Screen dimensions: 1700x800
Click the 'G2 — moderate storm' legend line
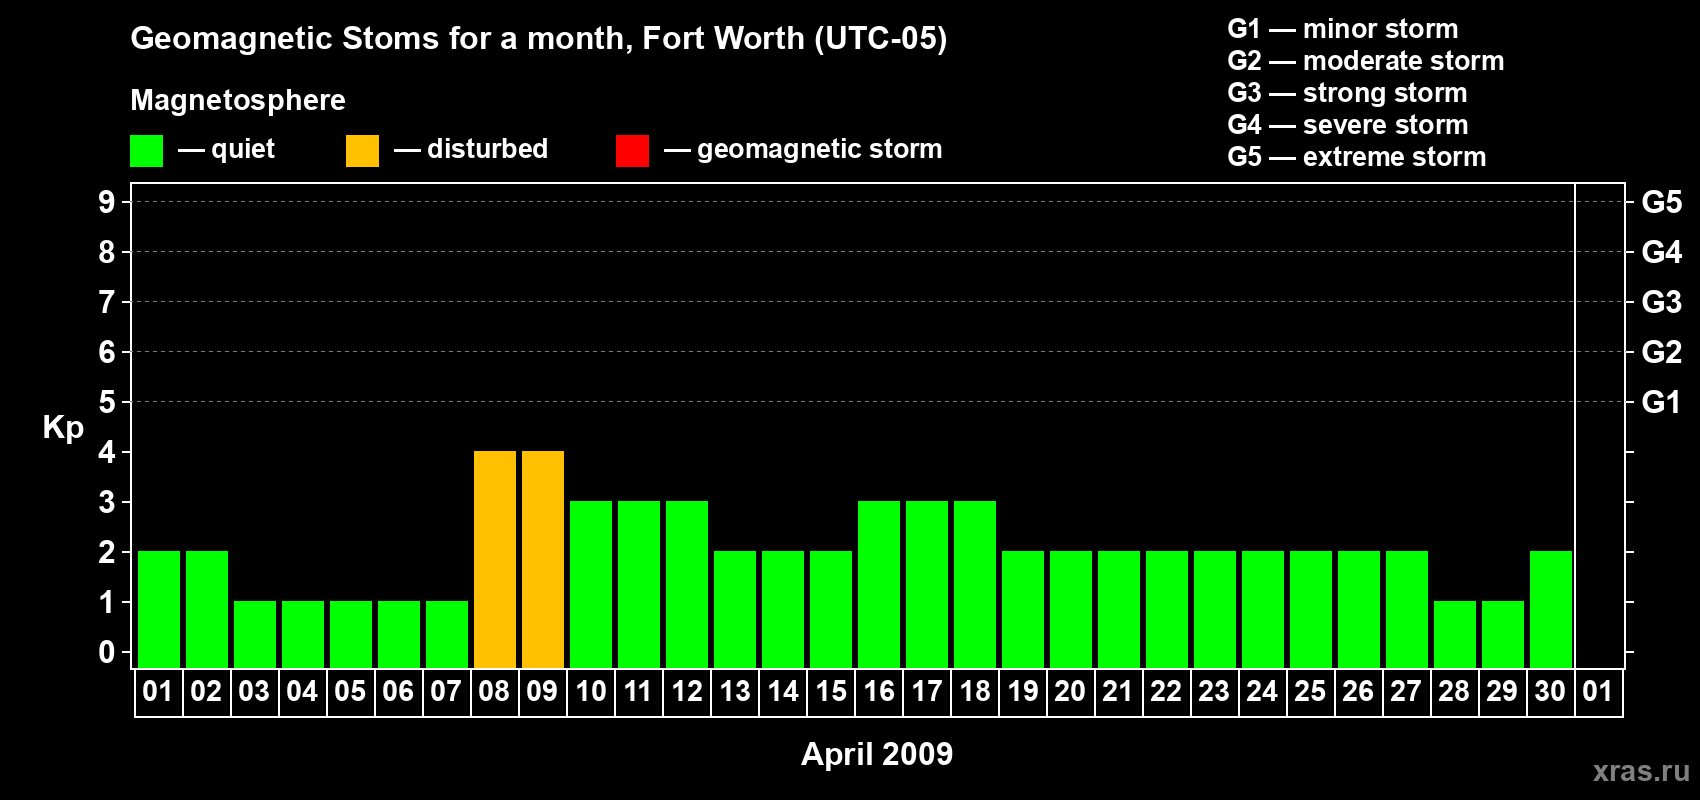[x=1366, y=60]
